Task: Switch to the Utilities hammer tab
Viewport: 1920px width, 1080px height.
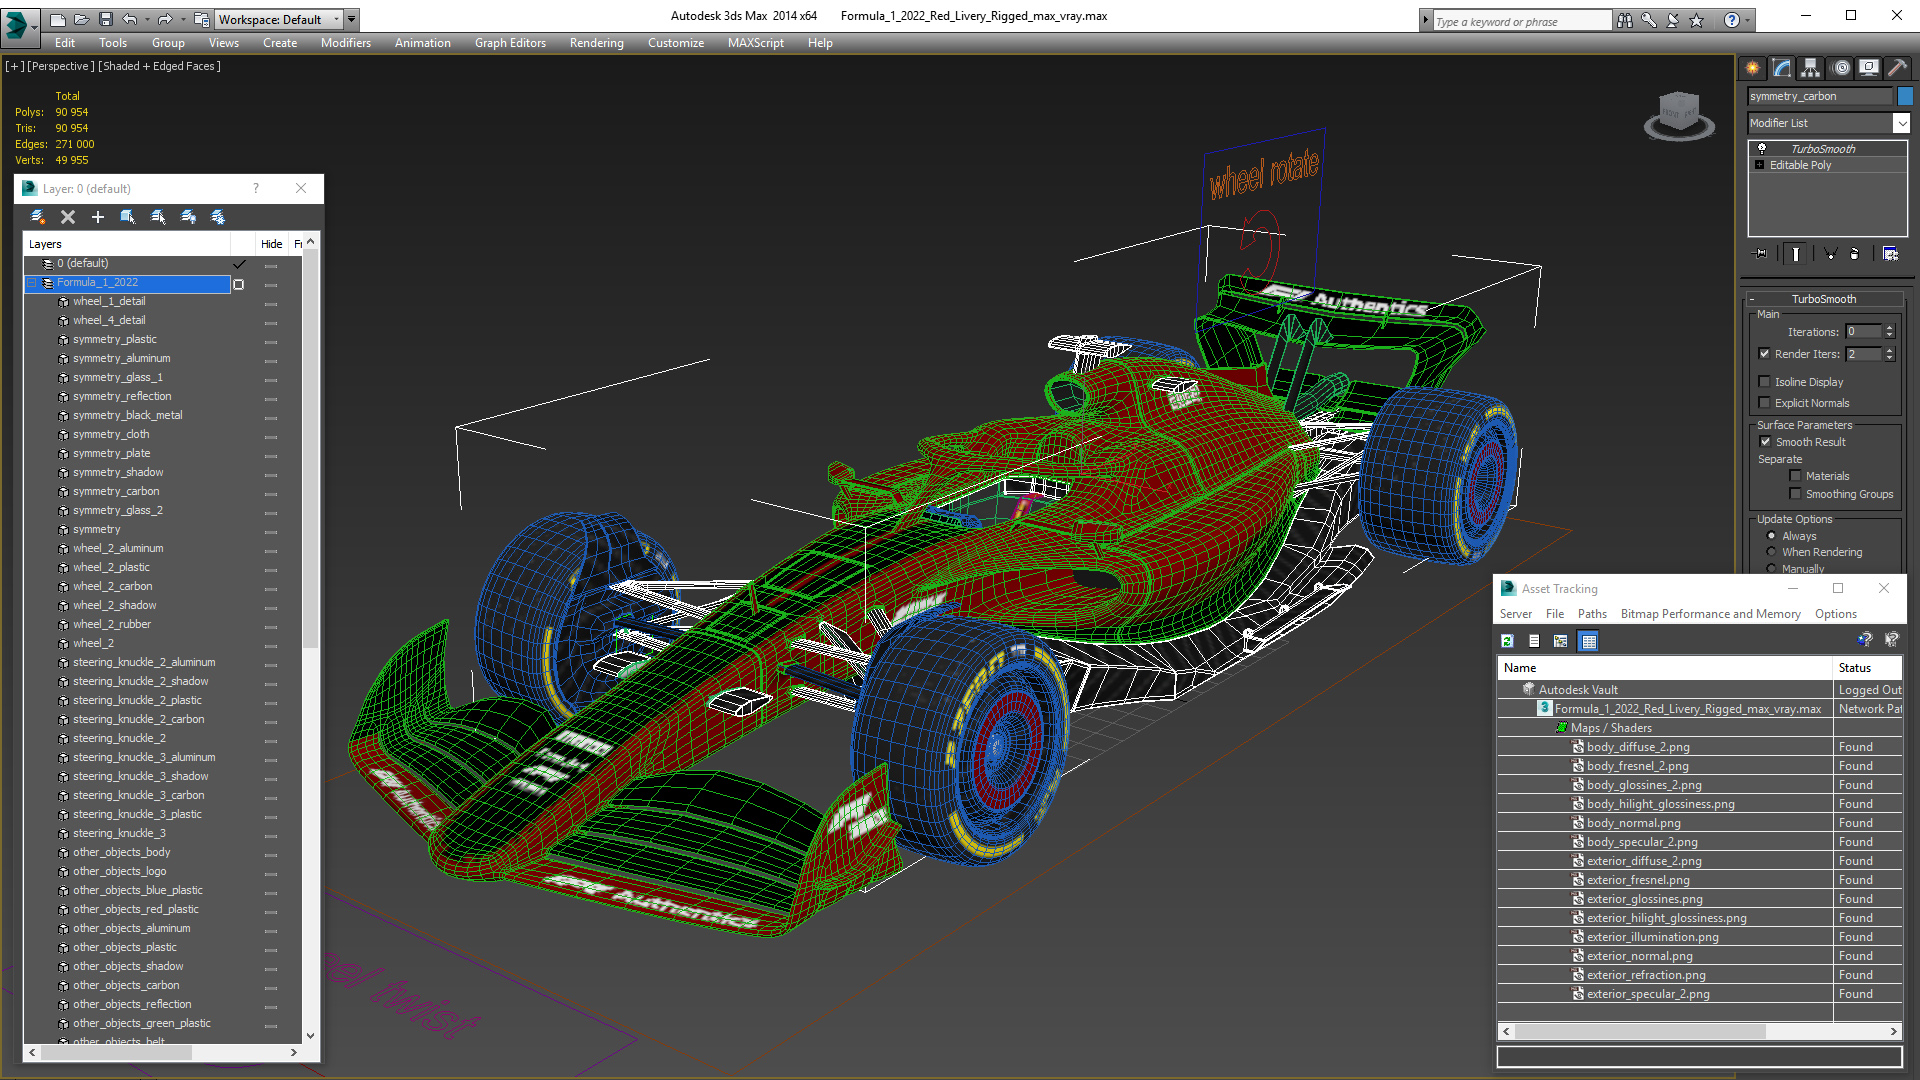Action: (x=1897, y=68)
